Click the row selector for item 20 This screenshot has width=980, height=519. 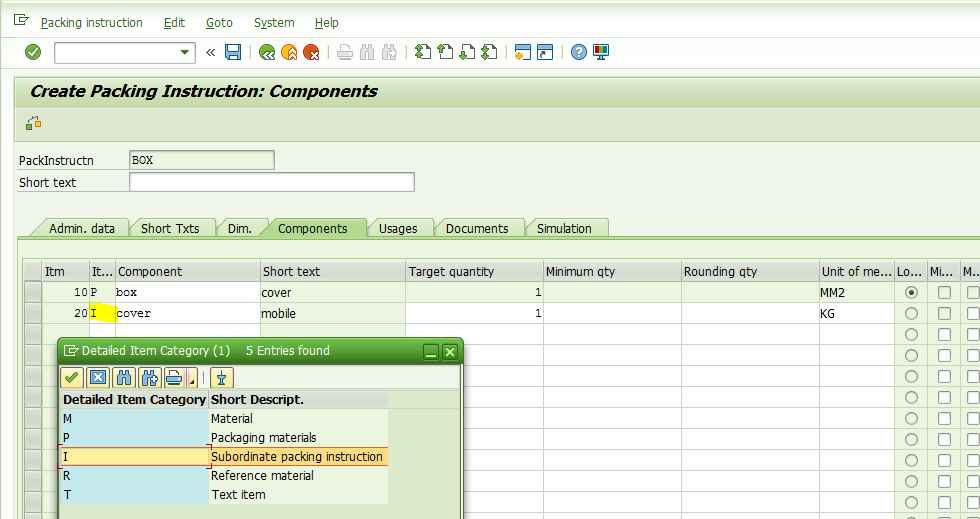[x=32, y=313]
